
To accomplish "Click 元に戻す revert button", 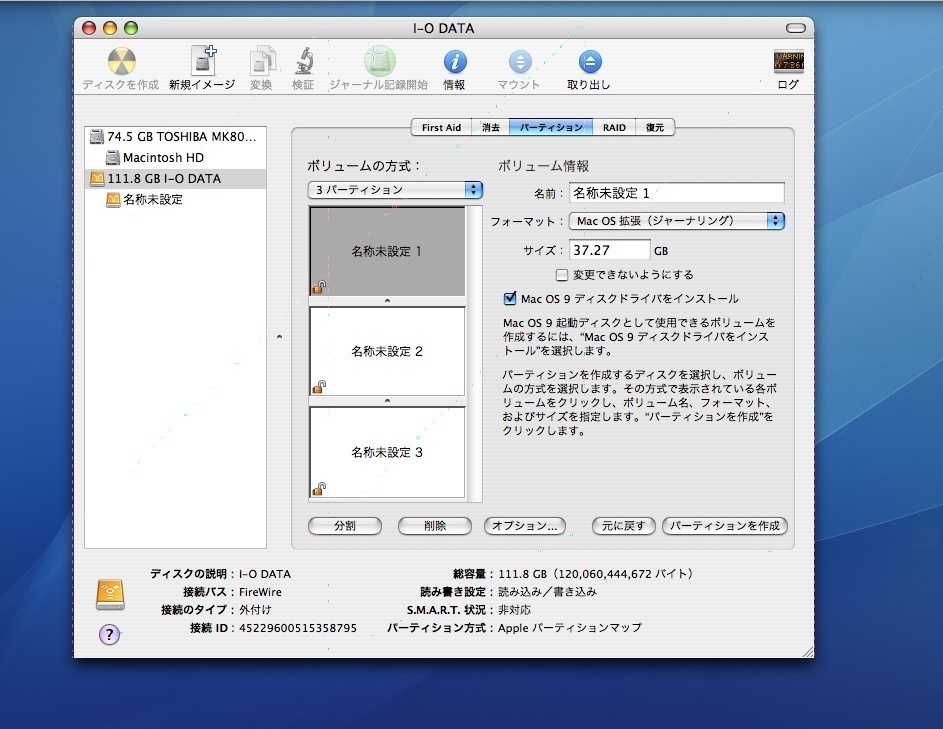I will tap(624, 526).
